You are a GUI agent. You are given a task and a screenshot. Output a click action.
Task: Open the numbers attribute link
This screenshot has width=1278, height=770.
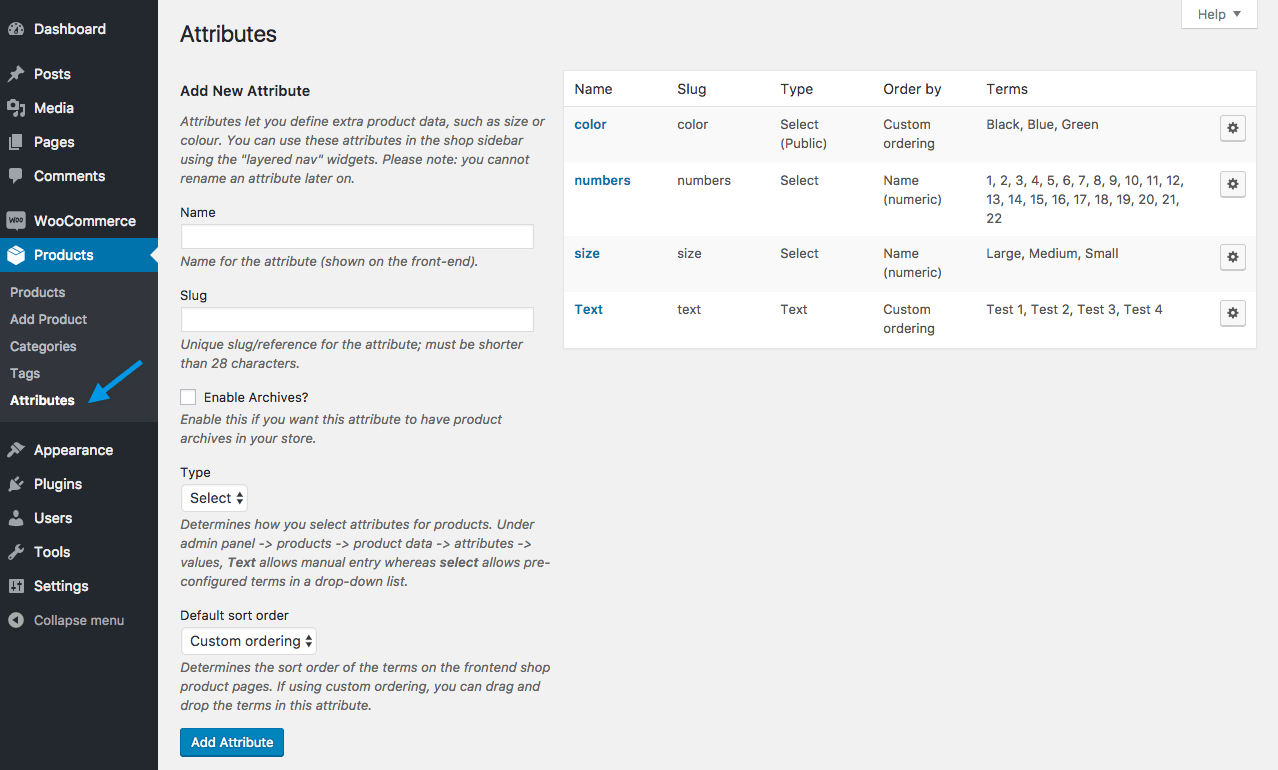[602, 180]
